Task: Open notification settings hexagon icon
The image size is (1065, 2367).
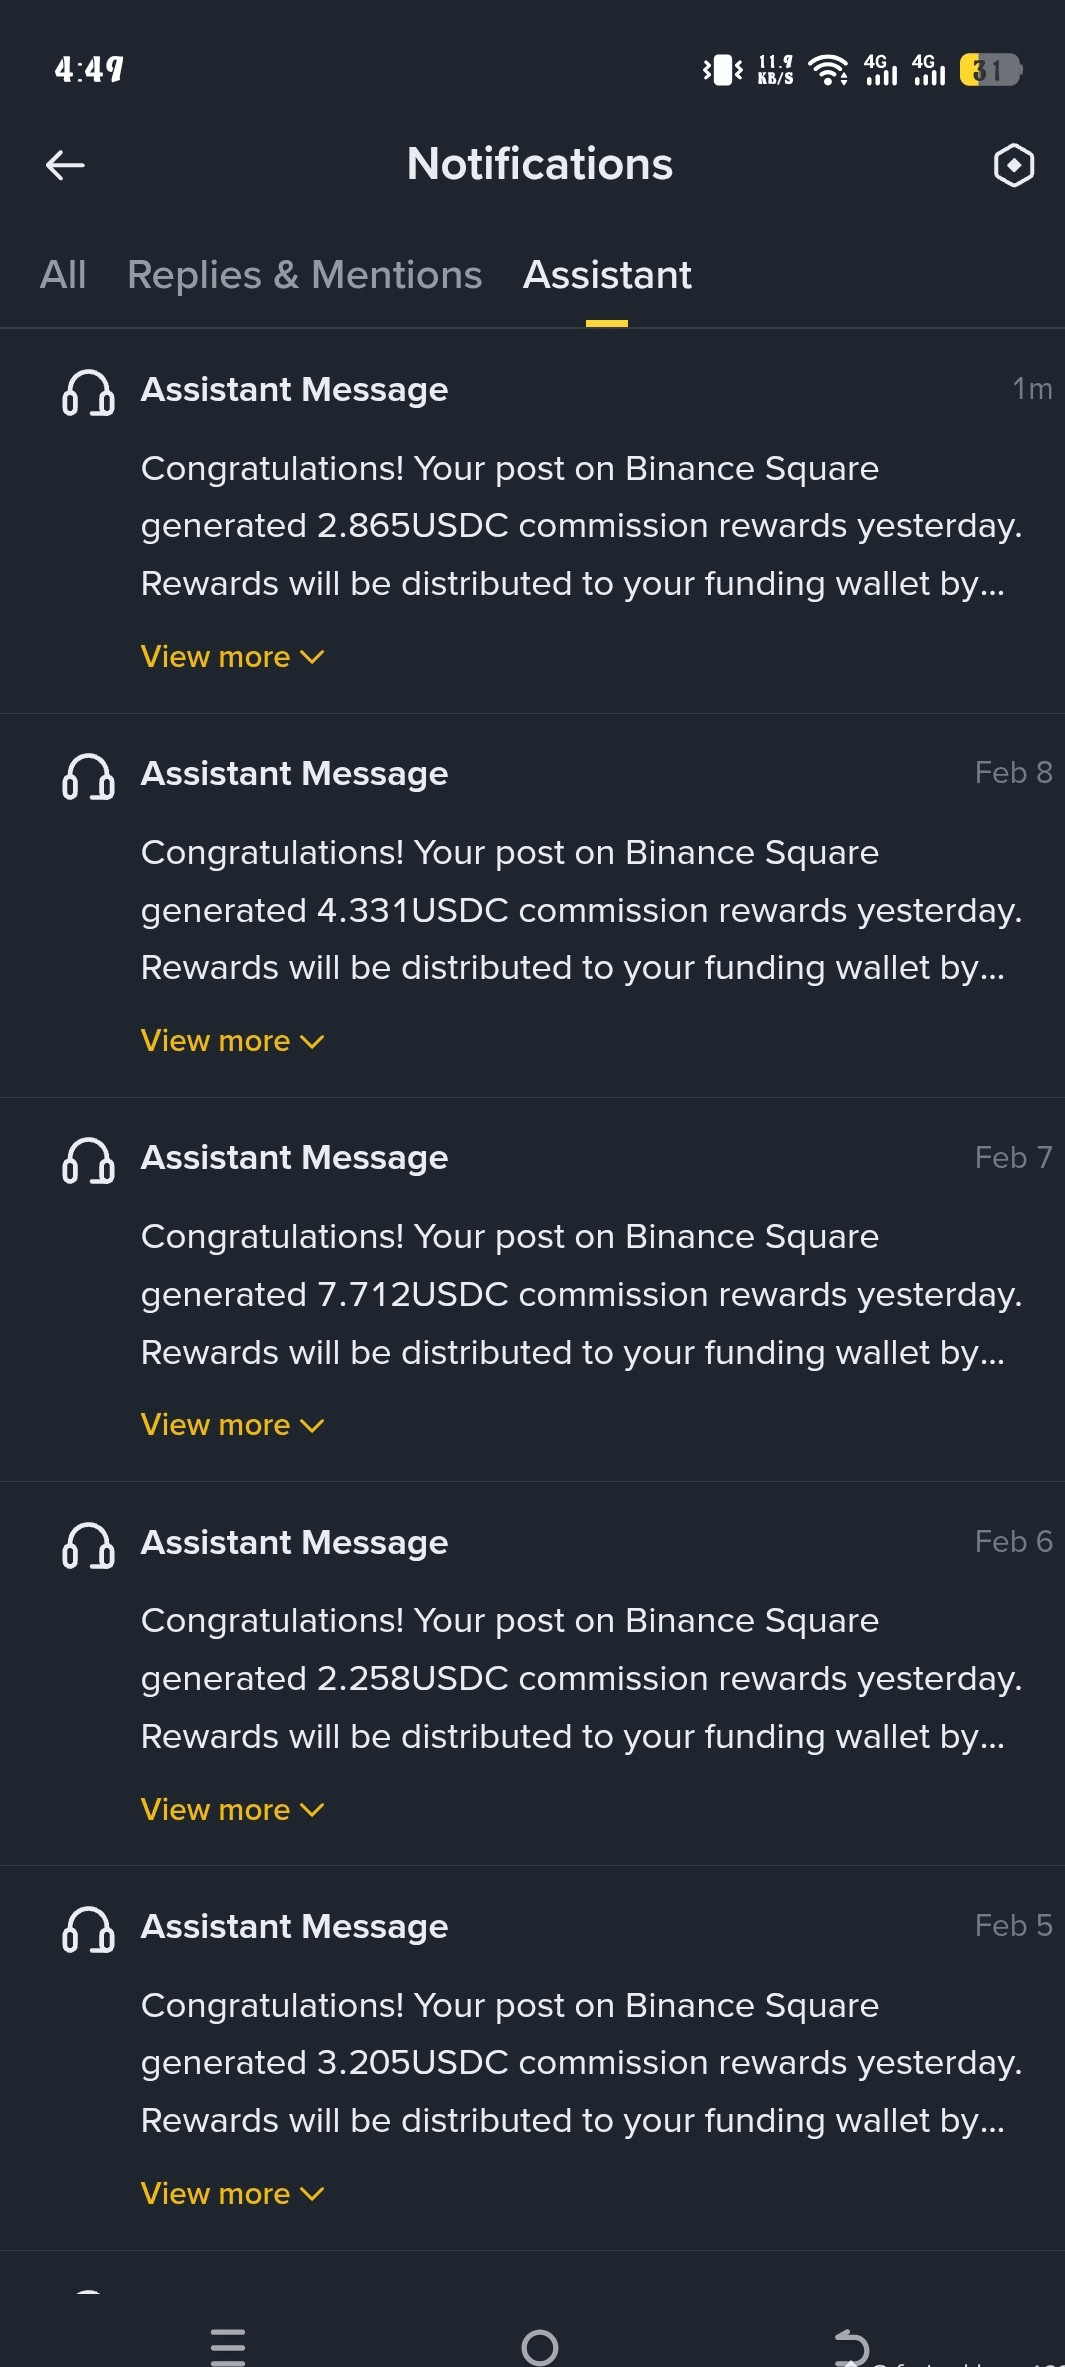Action: point(1013,165)
